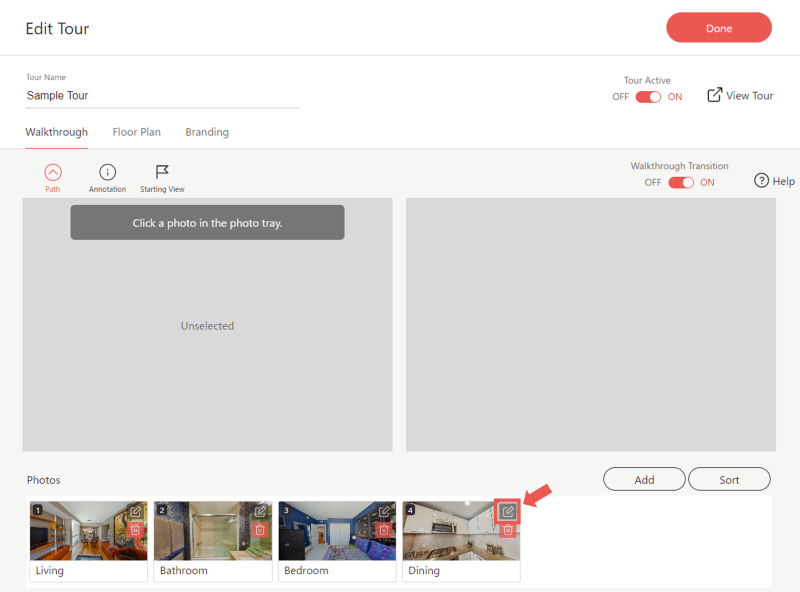Click the View Tour external link icon
This screenshot has height=592, width=800.
[x=714, y=95]
